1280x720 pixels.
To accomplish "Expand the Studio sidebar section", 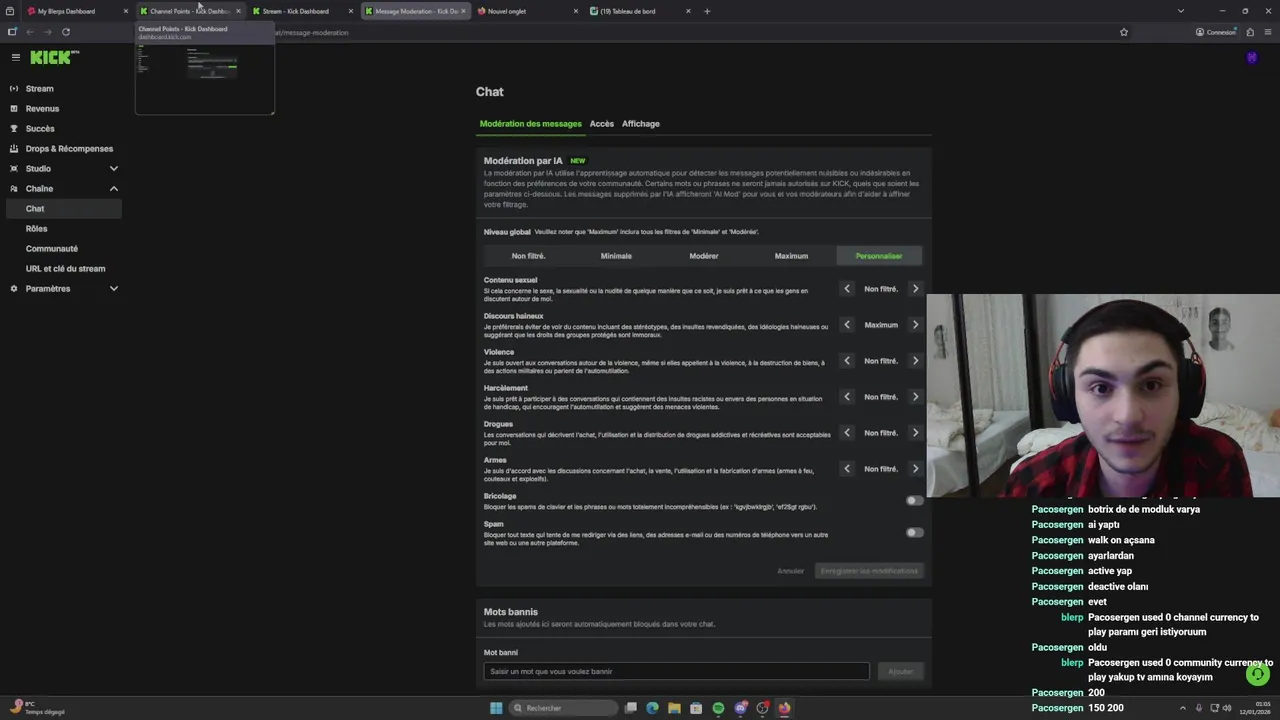I will click(113, 168).
